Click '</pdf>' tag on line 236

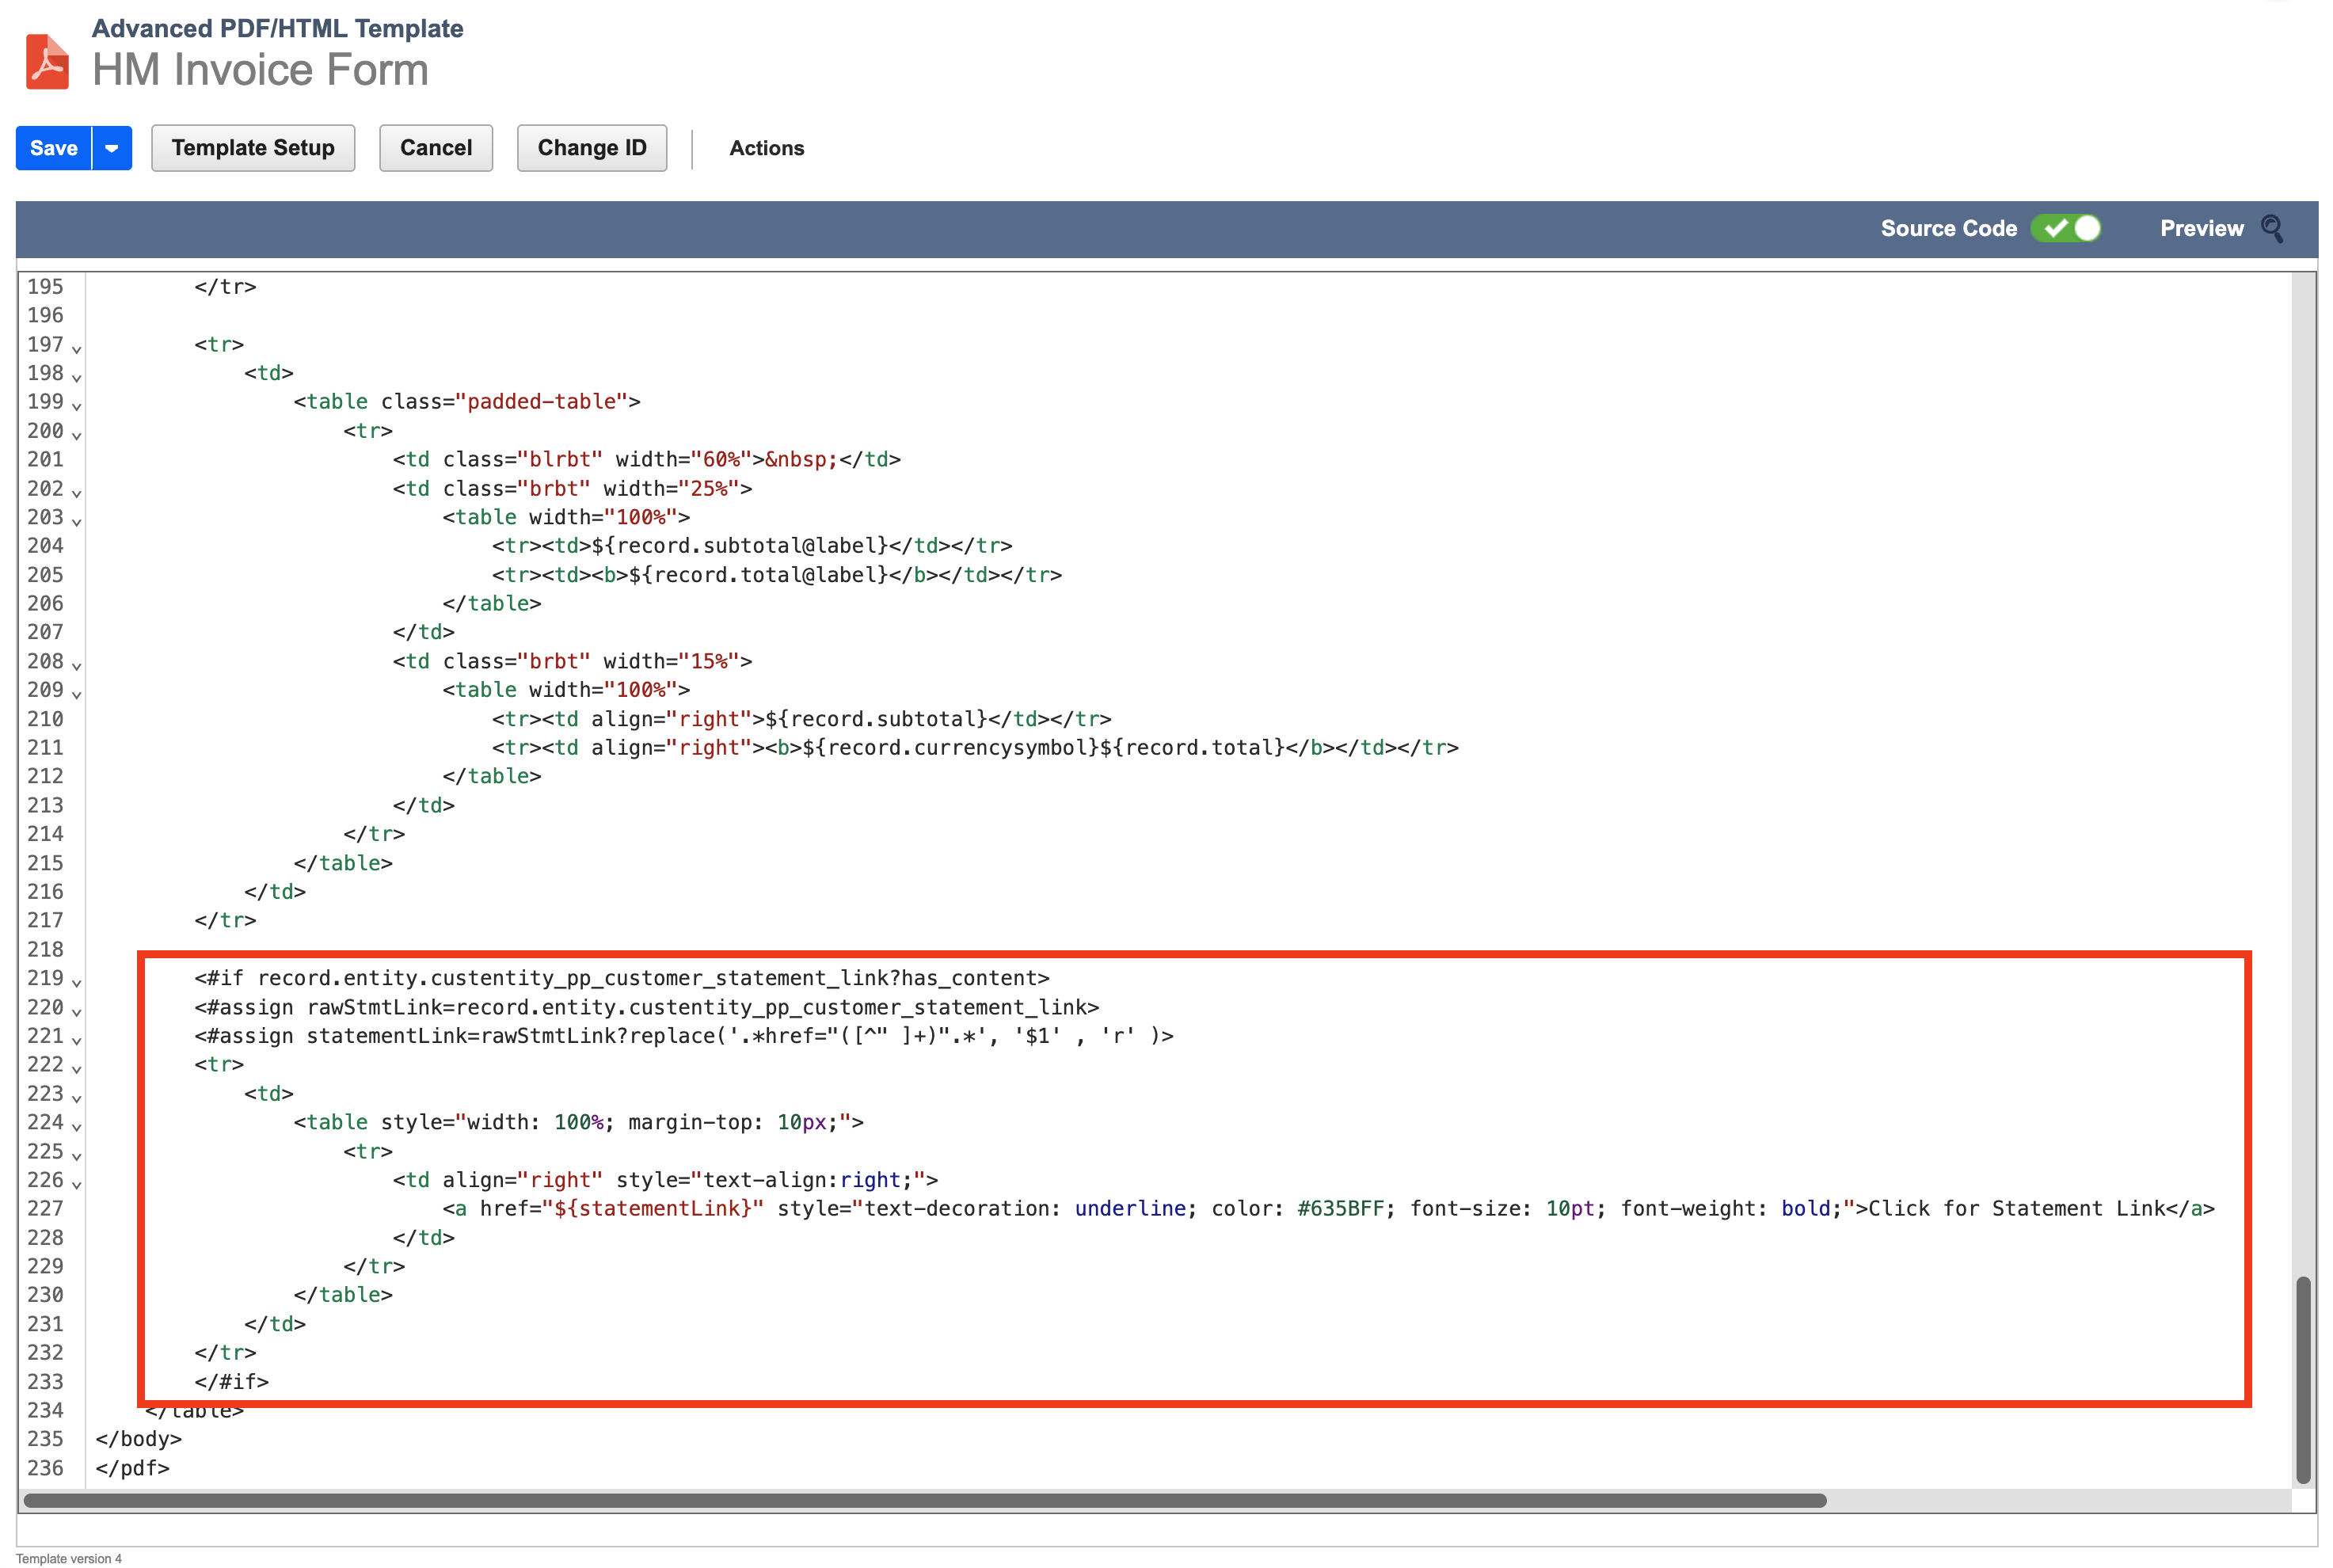click(132, 1469)
